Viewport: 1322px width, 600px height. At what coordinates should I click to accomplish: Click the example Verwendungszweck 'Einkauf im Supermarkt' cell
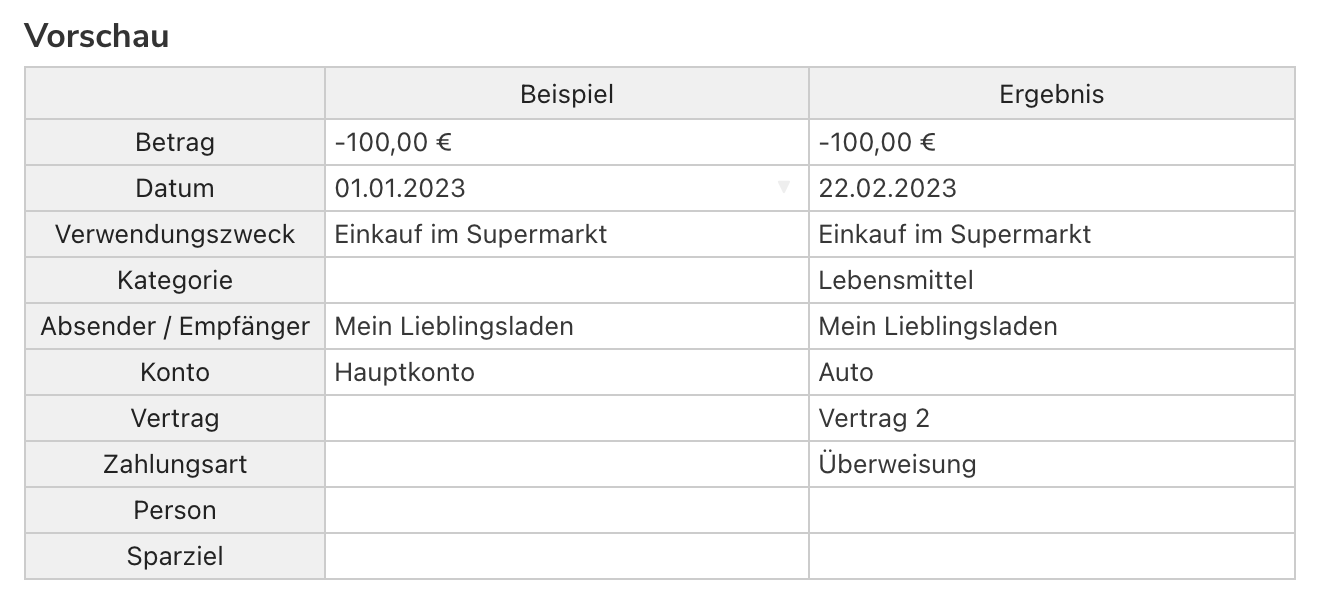point(566,234)
